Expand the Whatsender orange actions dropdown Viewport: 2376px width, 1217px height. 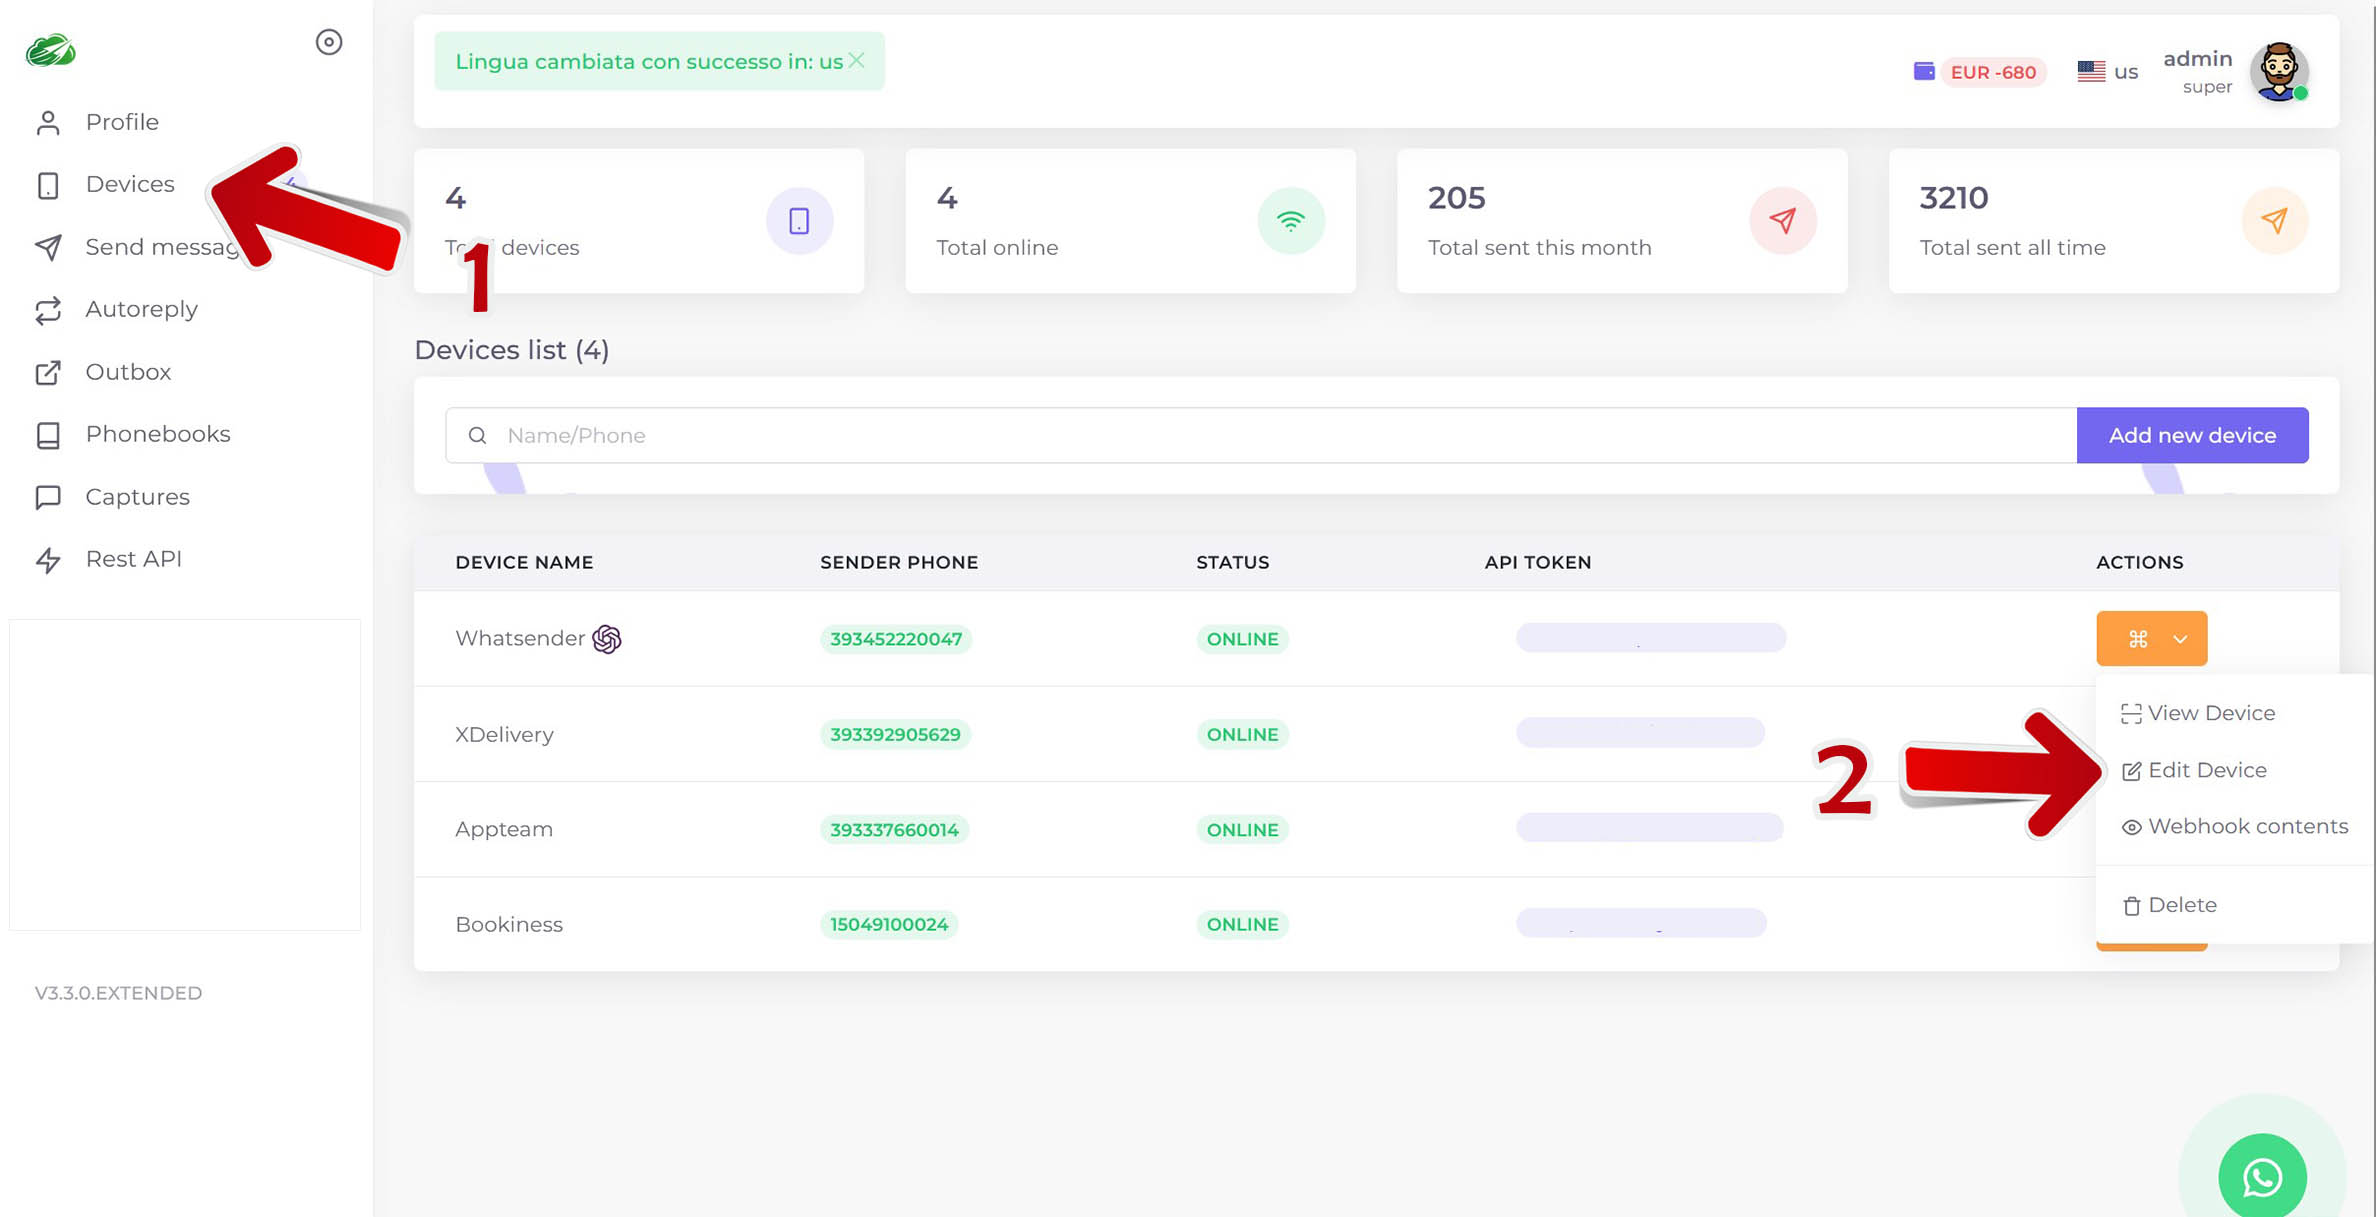coord(2151,639)
